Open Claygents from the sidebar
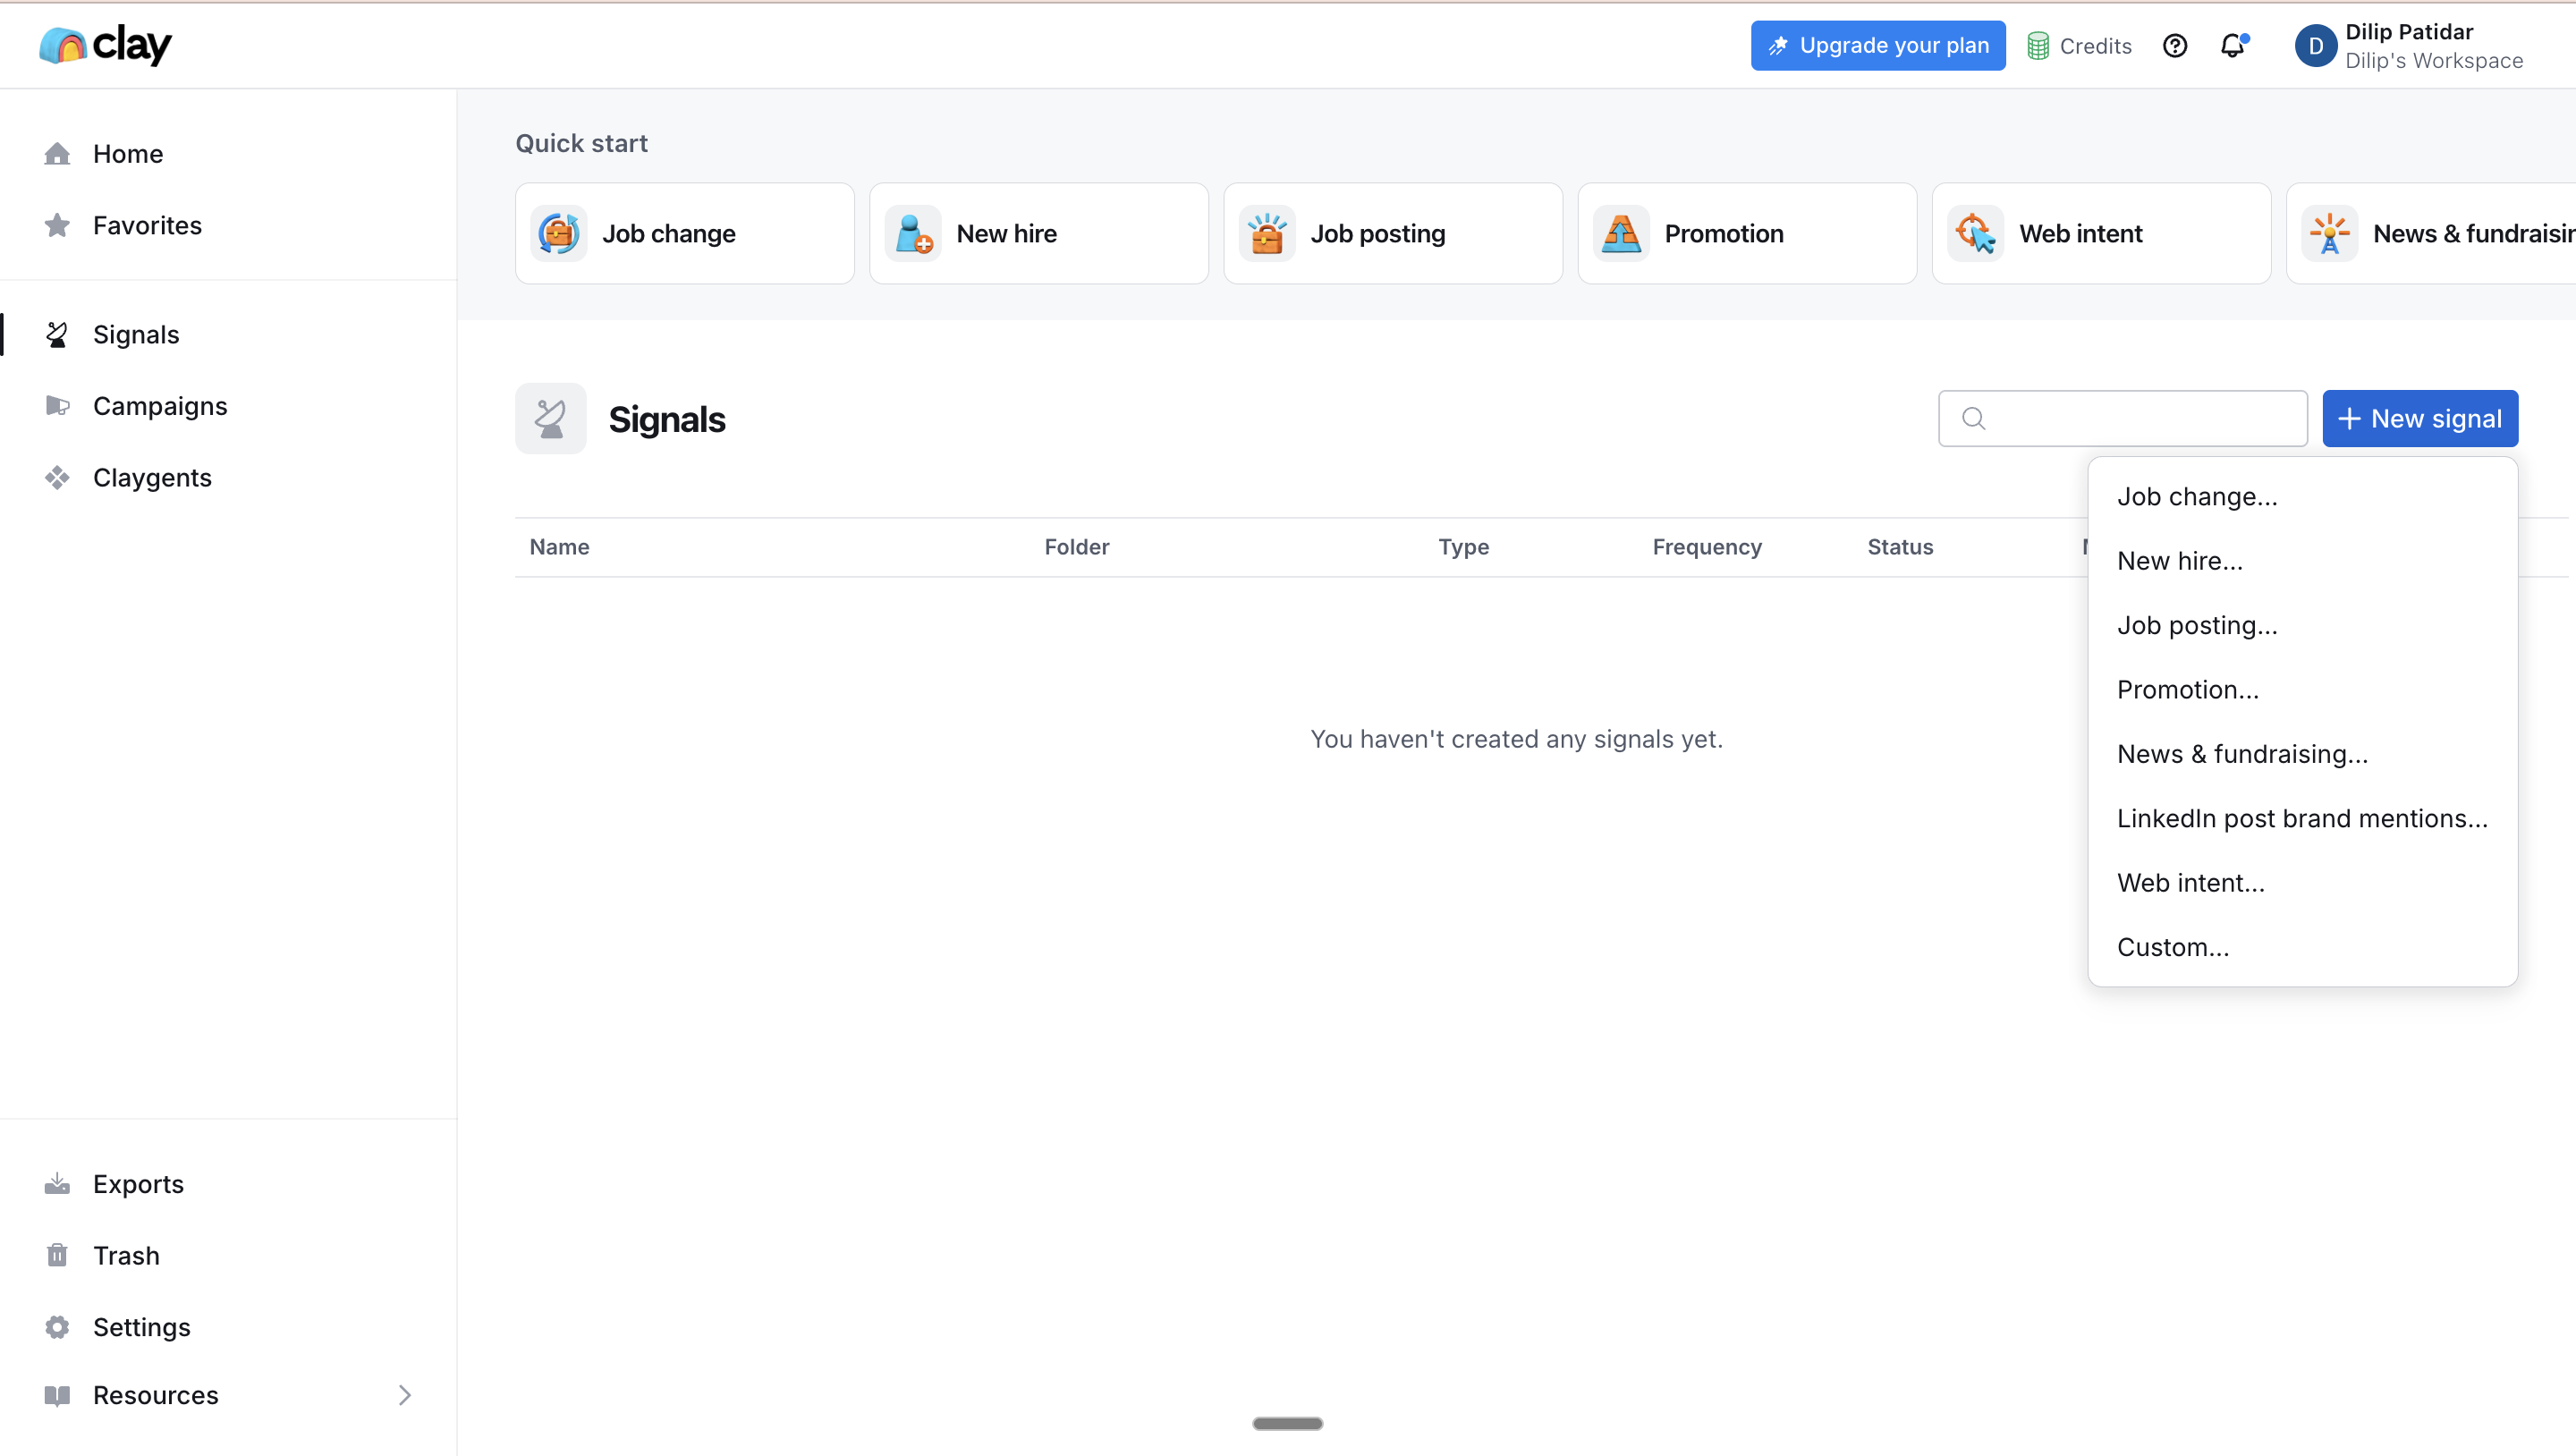Image resolution: width=2576 pixels, height=1456 pixels. tap(152, 478)
